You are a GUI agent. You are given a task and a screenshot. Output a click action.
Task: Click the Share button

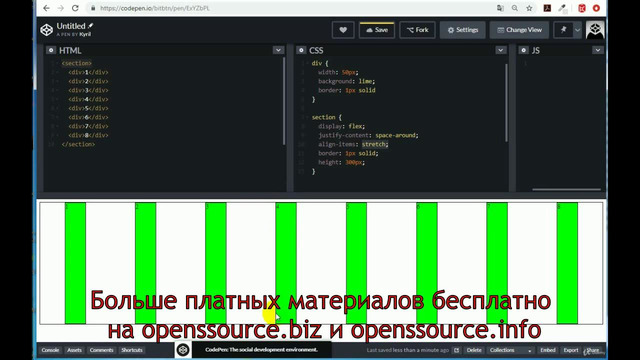(593, 350)
